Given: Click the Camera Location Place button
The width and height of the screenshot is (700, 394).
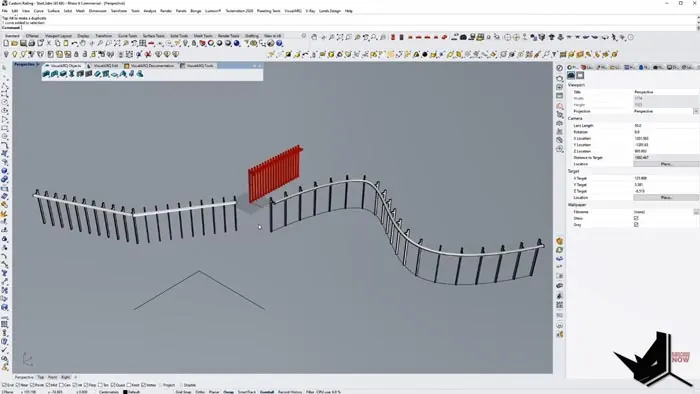Looking at the screenshot, I should point(666,164).
